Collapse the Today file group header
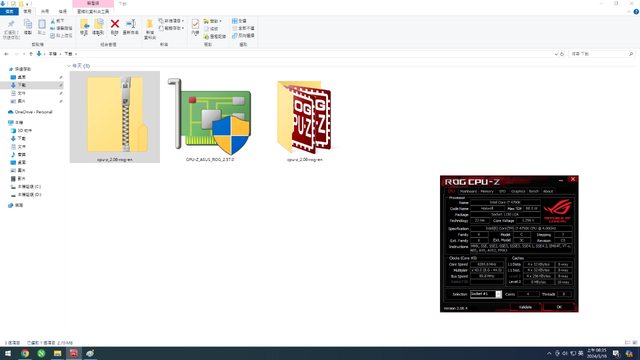The height and width of the screenshot is (360, 640). pos(69,66)
